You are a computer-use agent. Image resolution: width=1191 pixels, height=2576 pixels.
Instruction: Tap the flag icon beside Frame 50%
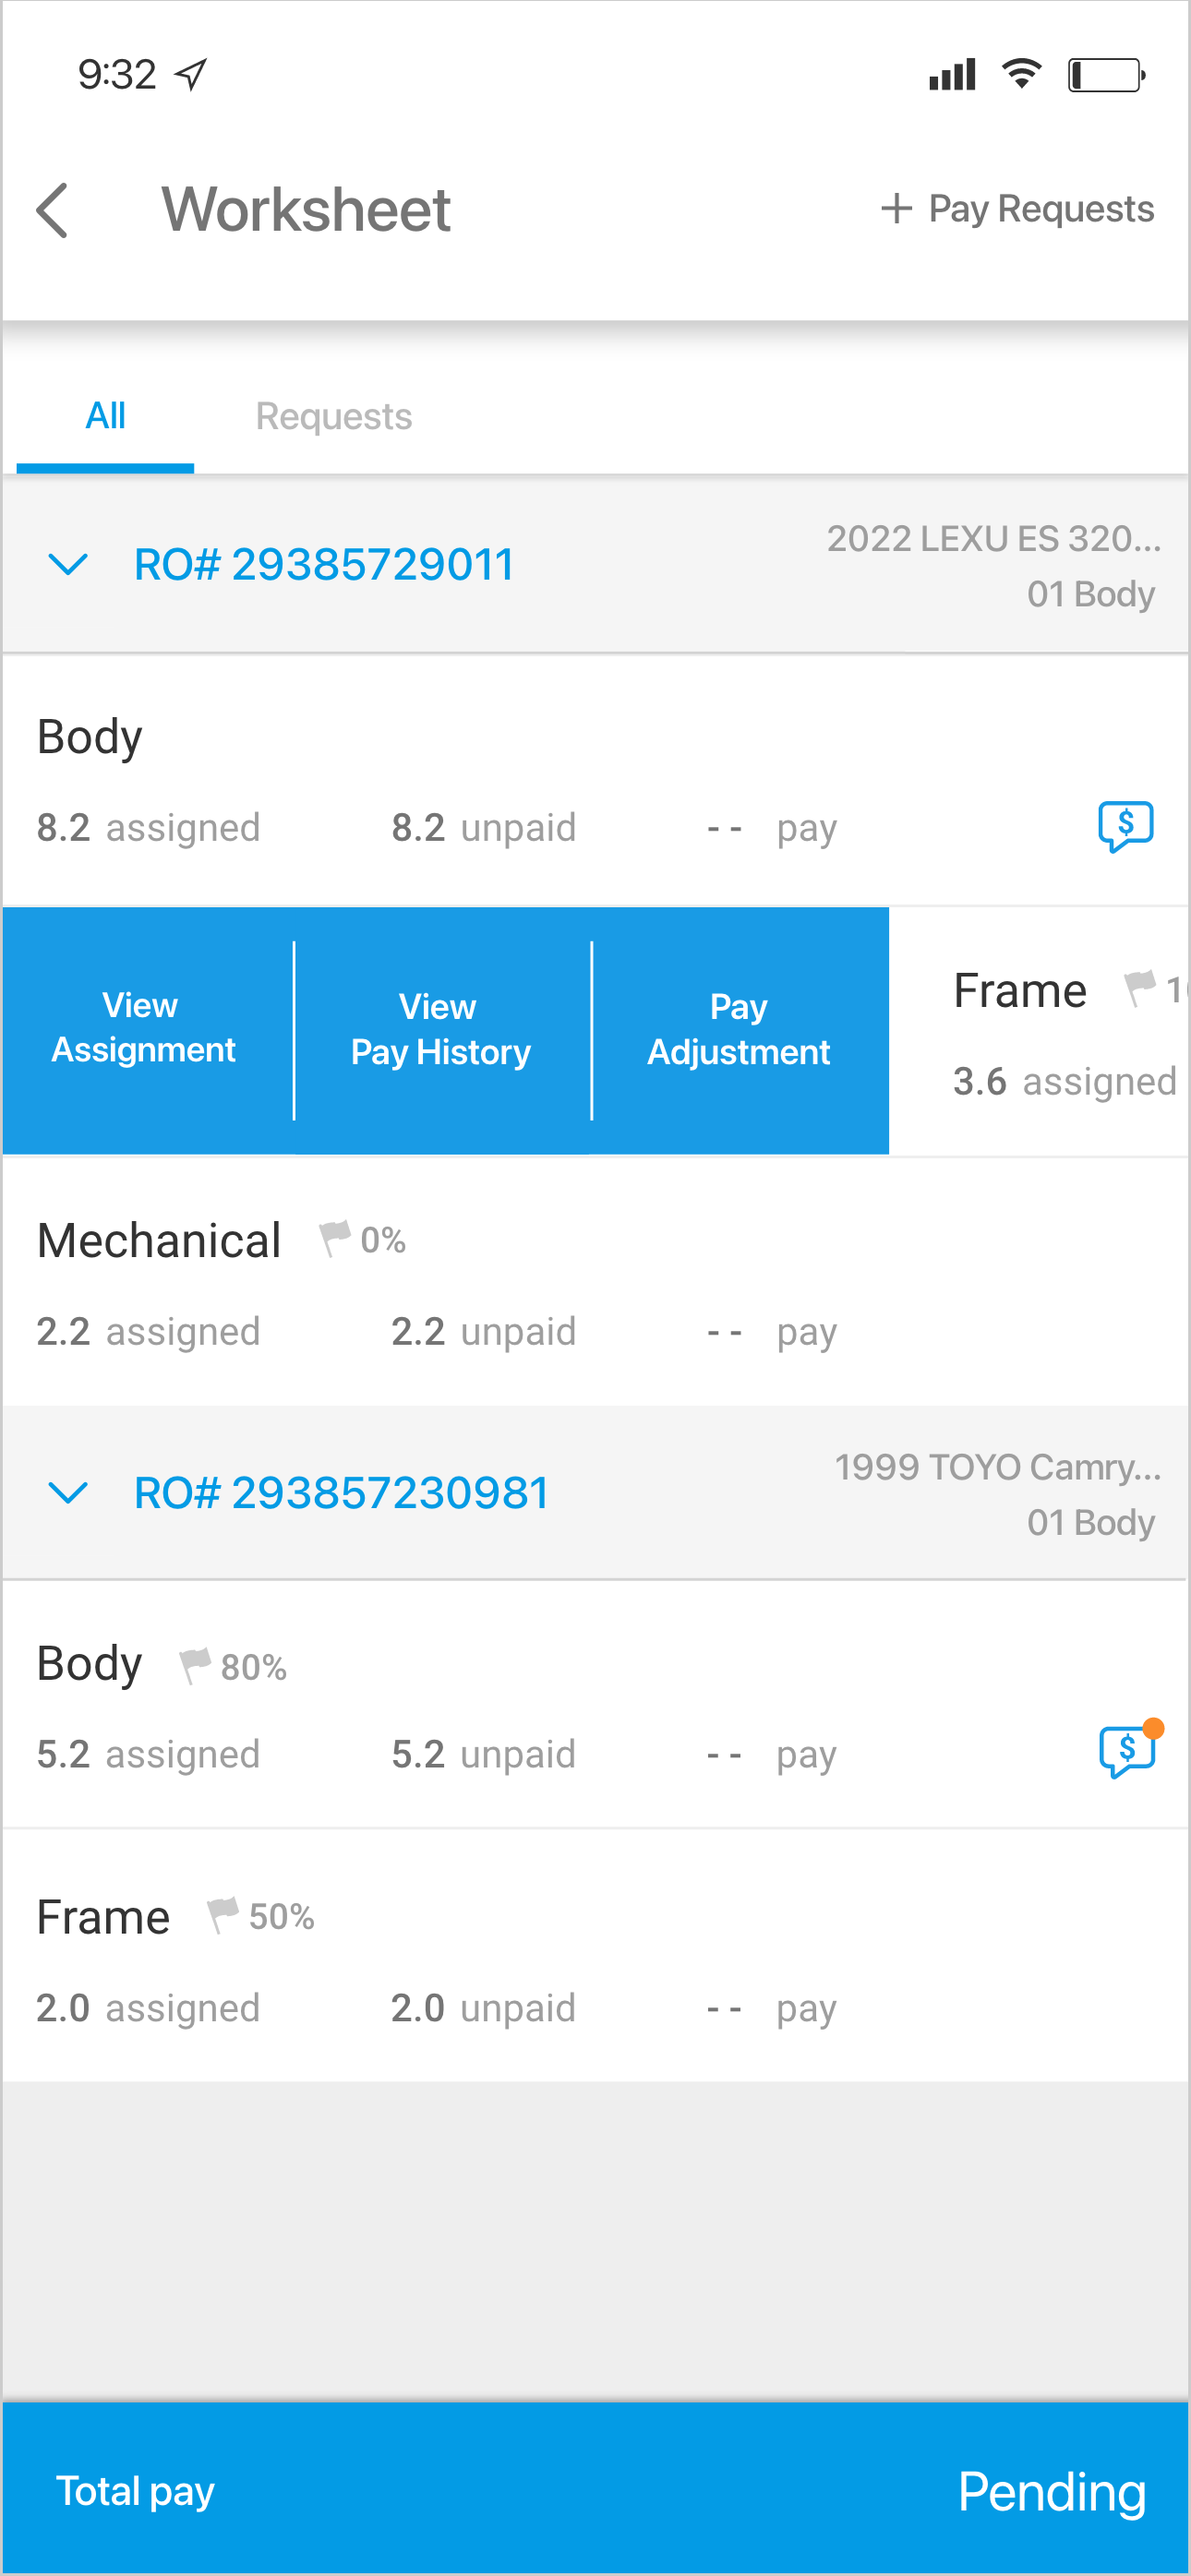pyautogui.click(x=222, y=1916)
